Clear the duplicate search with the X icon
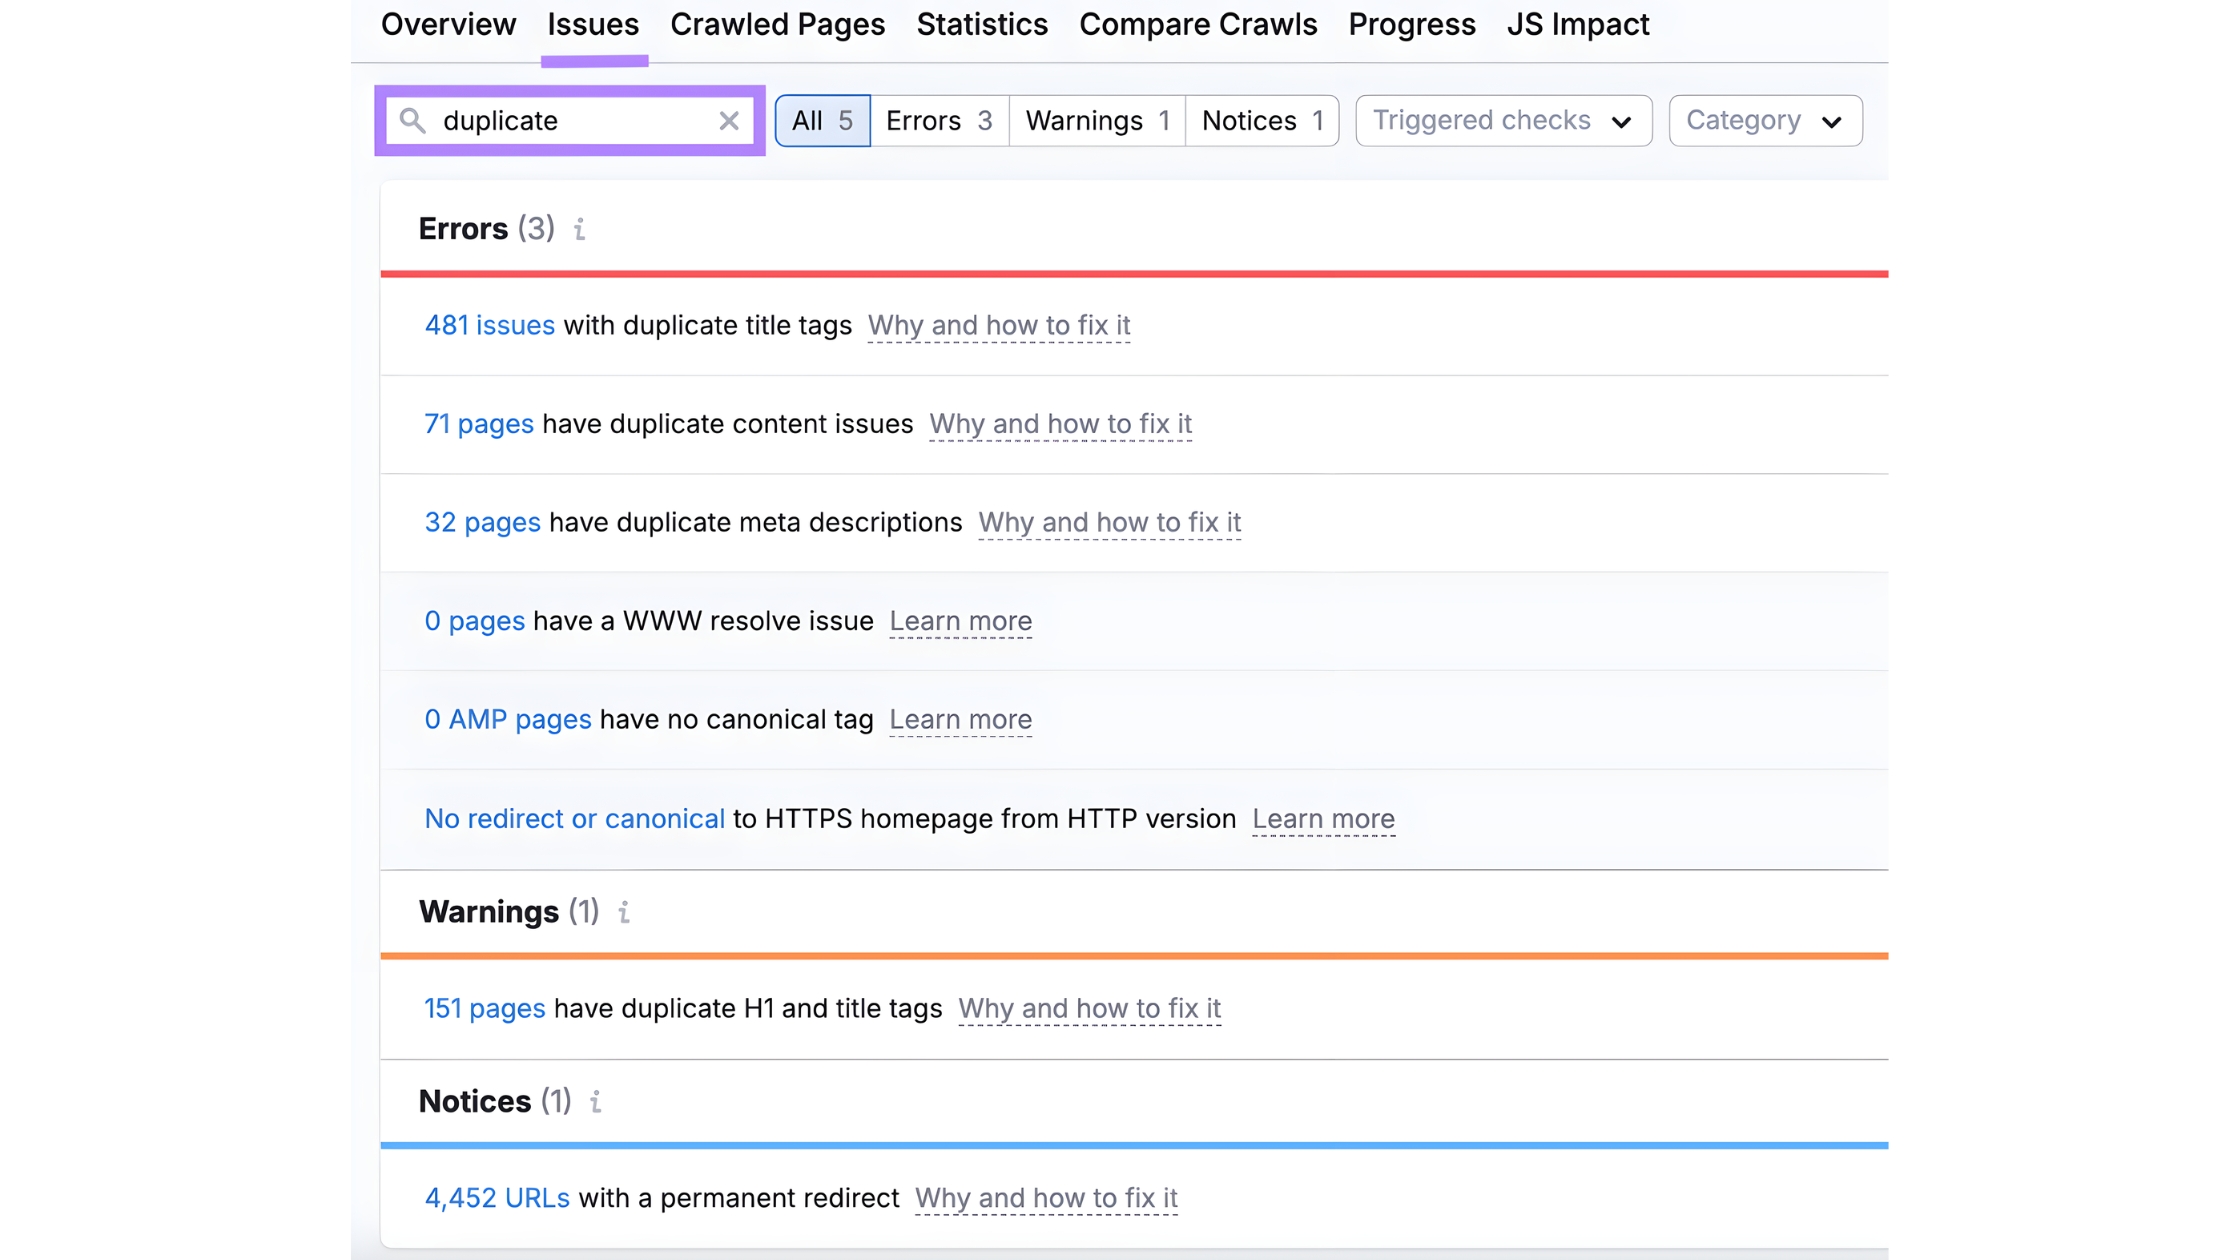The height and width of the screenshot is (1260, 2240). [x=729, y=121]
